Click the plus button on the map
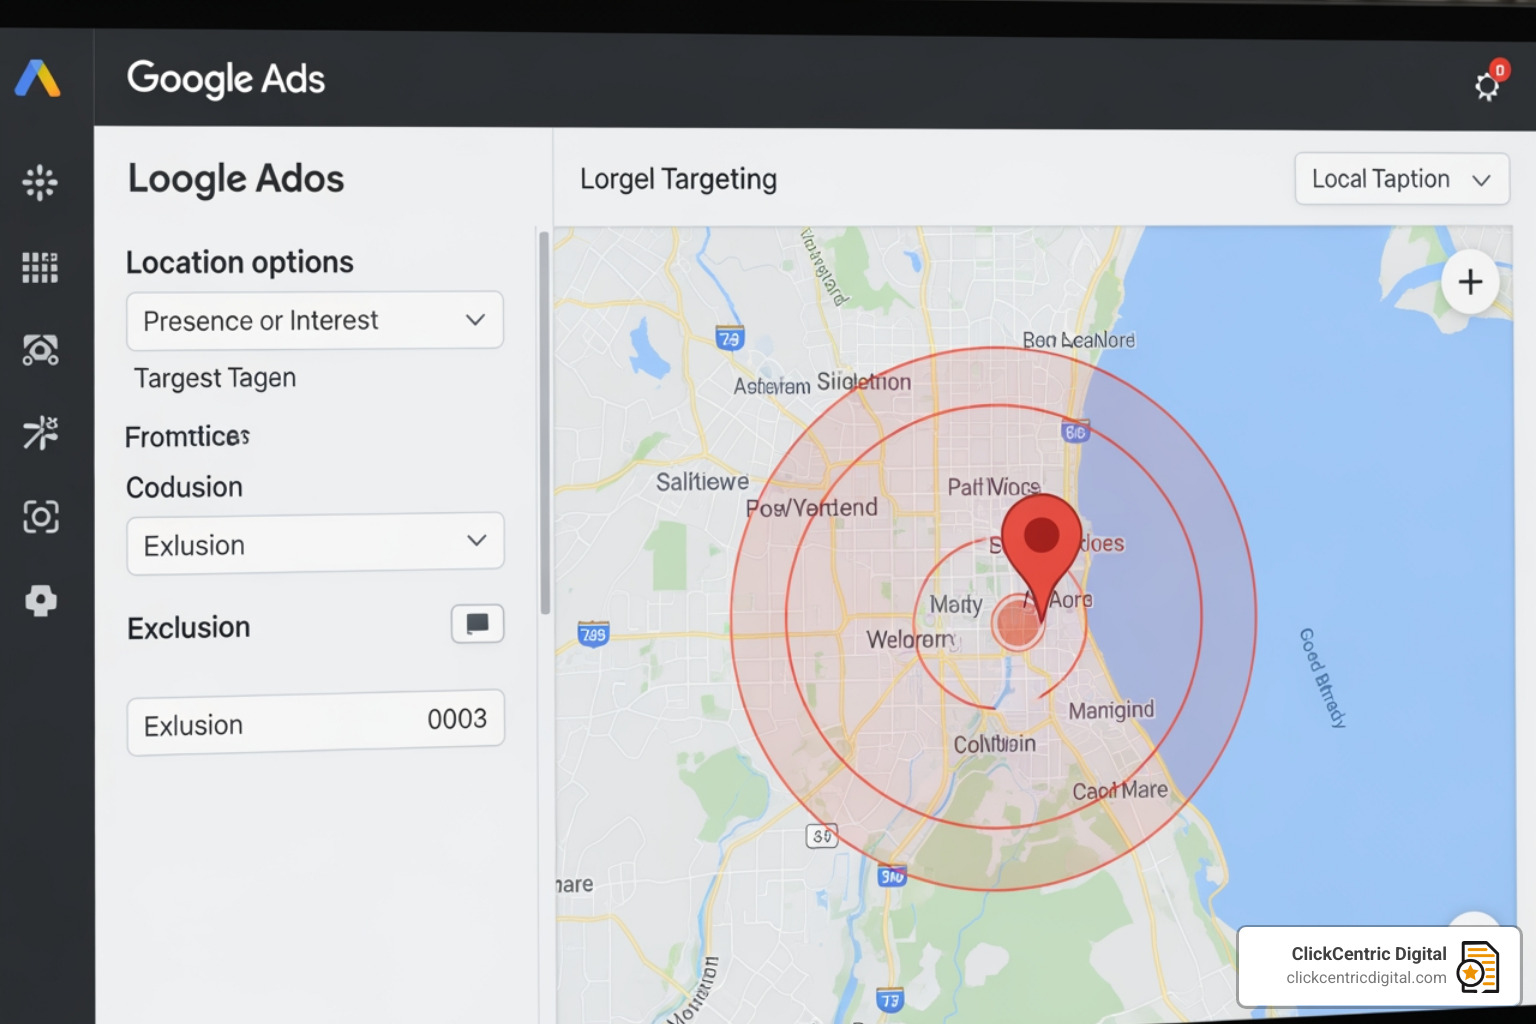Viewport: 1536px width, 1024px height. [1470, 282]
